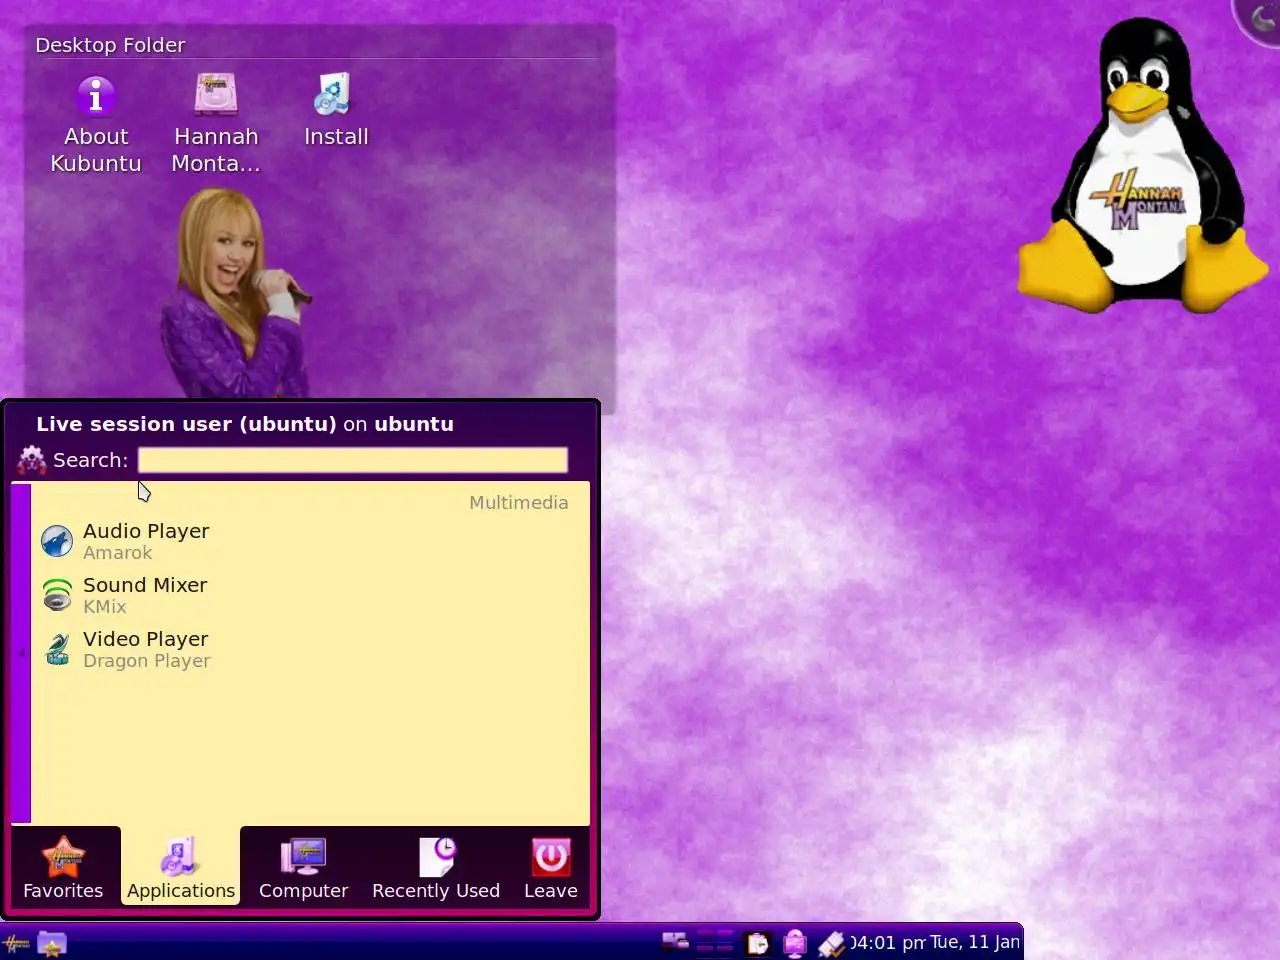Switch to the Favorites tab
The height and width of the screenshot is (960, 1280).
pos(63,867)
